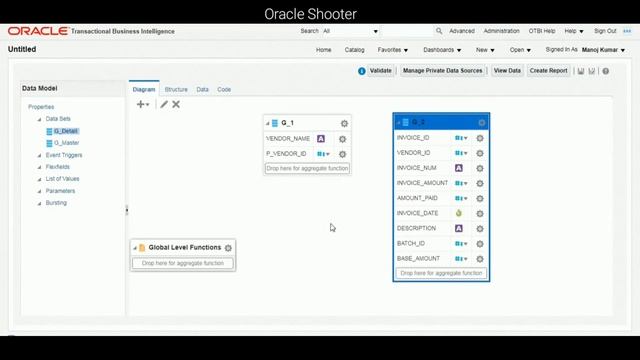Viewport: 640px width, 360px height.
Task: Click the search magnifier icon
Action: pos(439,31)
